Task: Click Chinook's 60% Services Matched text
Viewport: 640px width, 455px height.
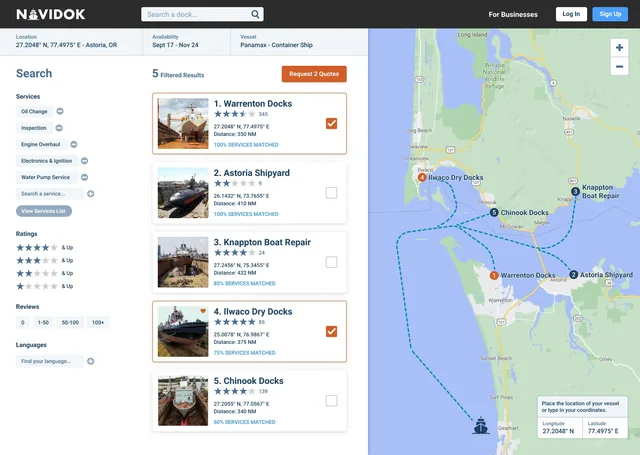Action: click(244, 422)
